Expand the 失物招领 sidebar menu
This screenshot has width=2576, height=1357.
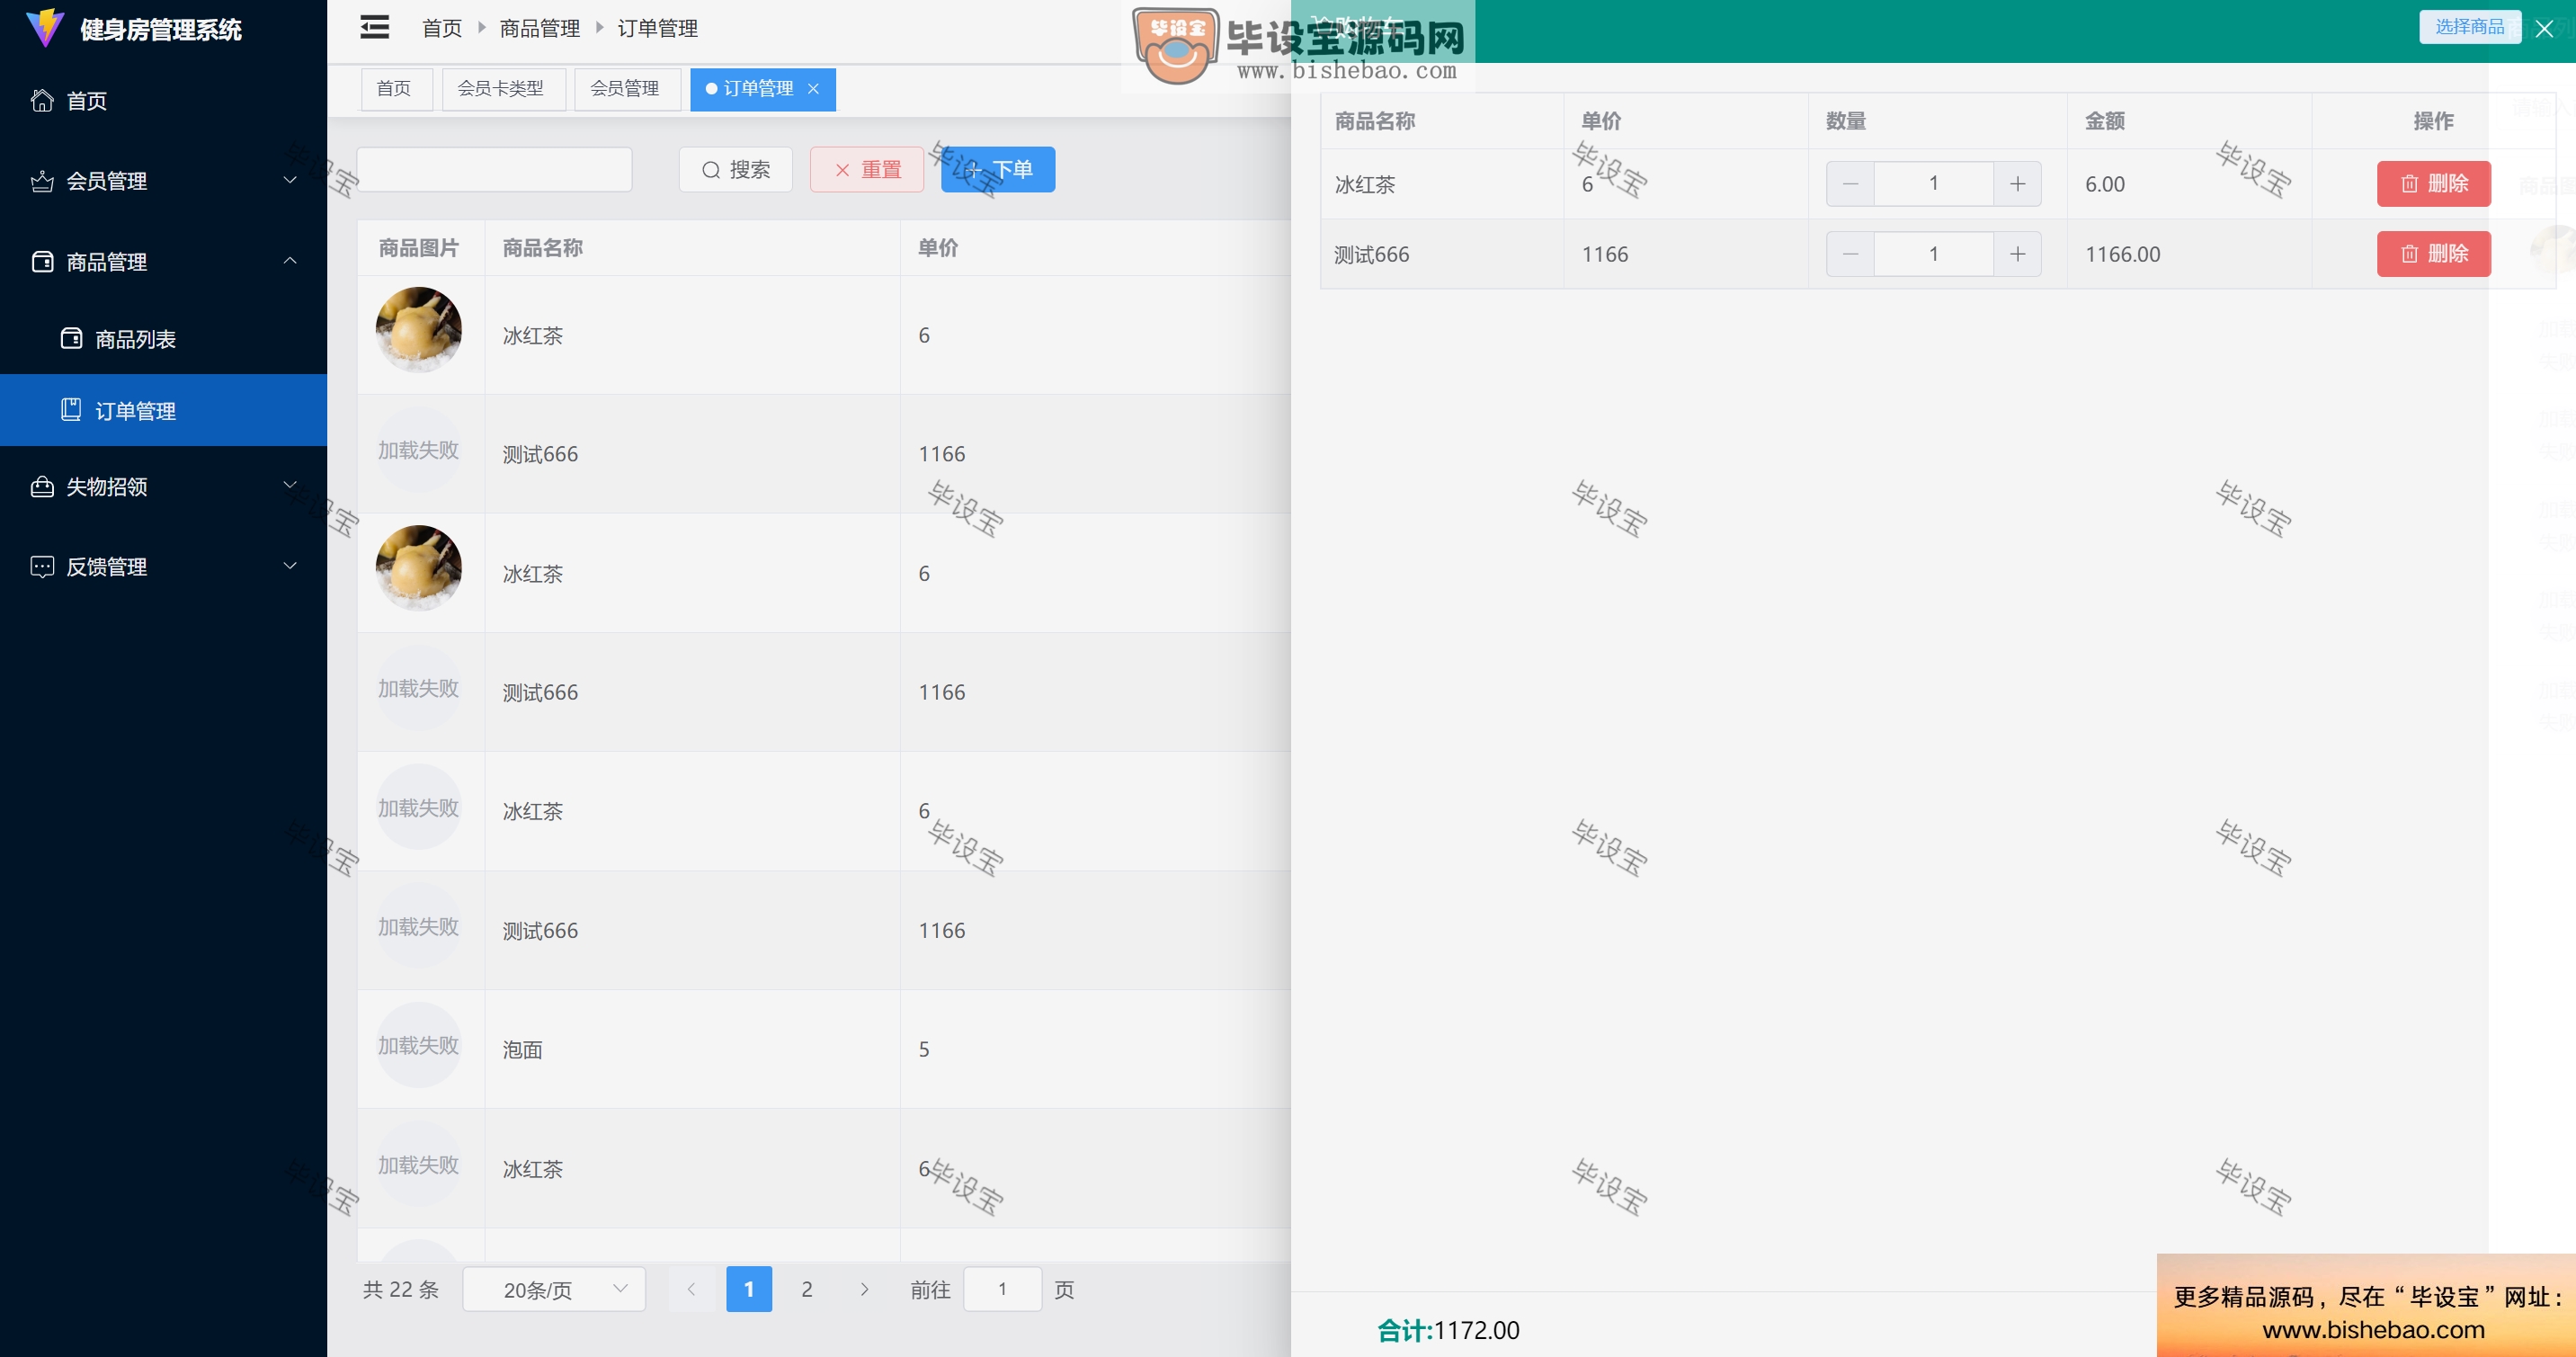click(163, 487)
